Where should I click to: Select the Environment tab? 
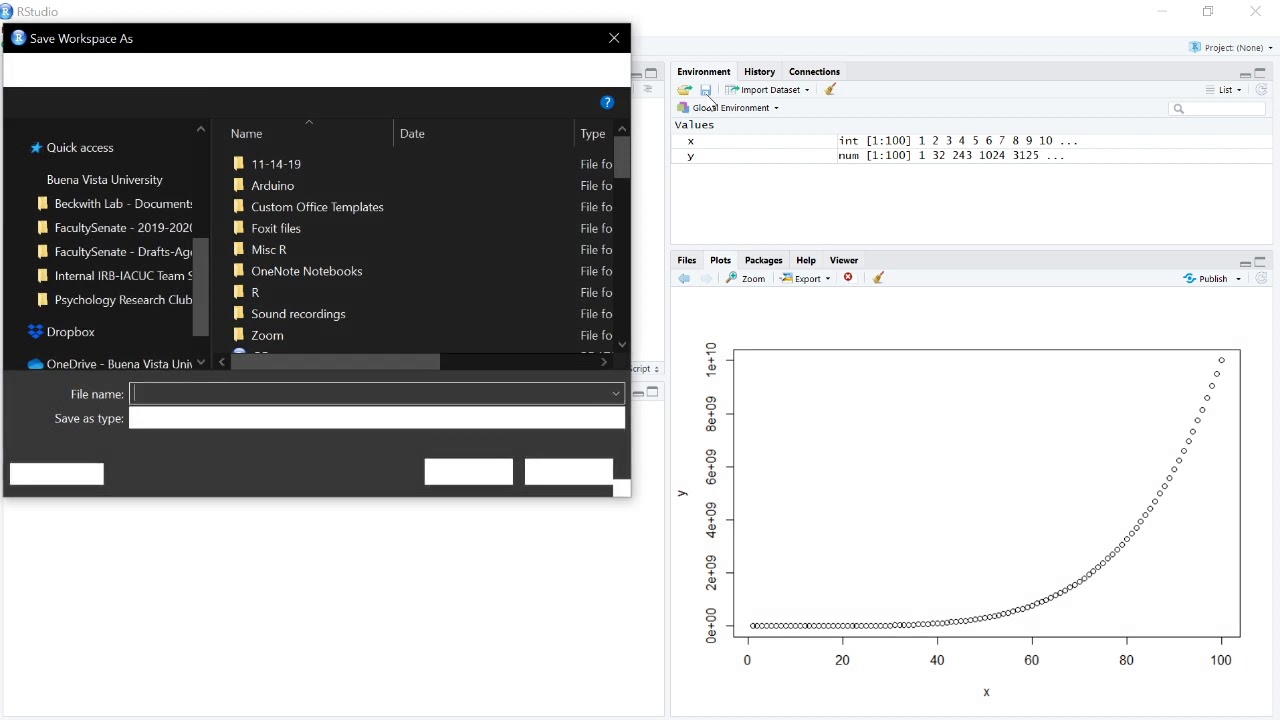pyautogui.click(x=704, y=72)
